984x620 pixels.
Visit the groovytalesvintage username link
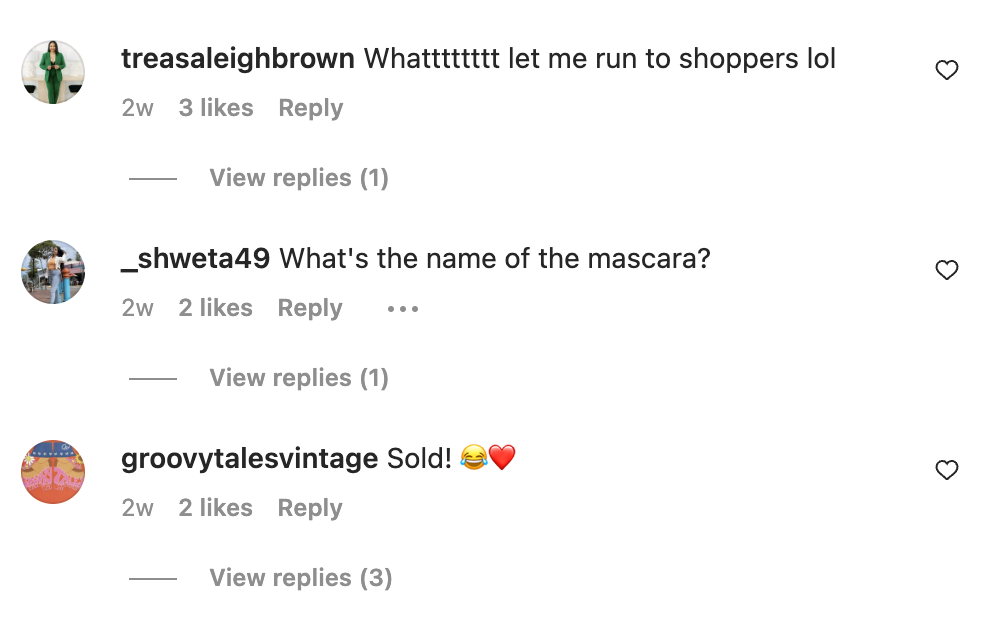(x=249, y=459)
